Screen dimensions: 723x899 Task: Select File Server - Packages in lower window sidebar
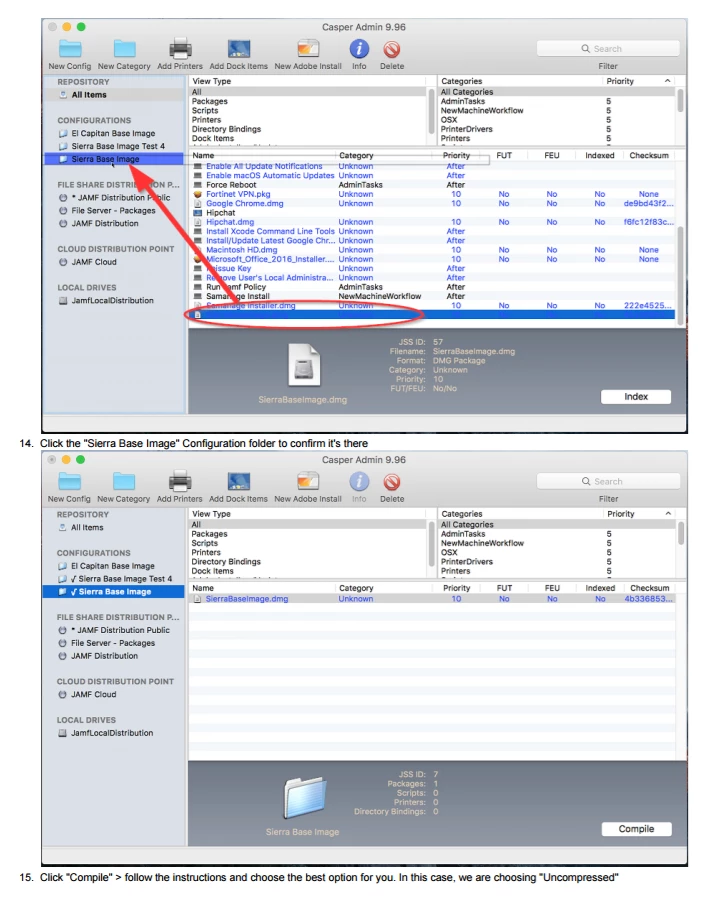coord(112,643)
